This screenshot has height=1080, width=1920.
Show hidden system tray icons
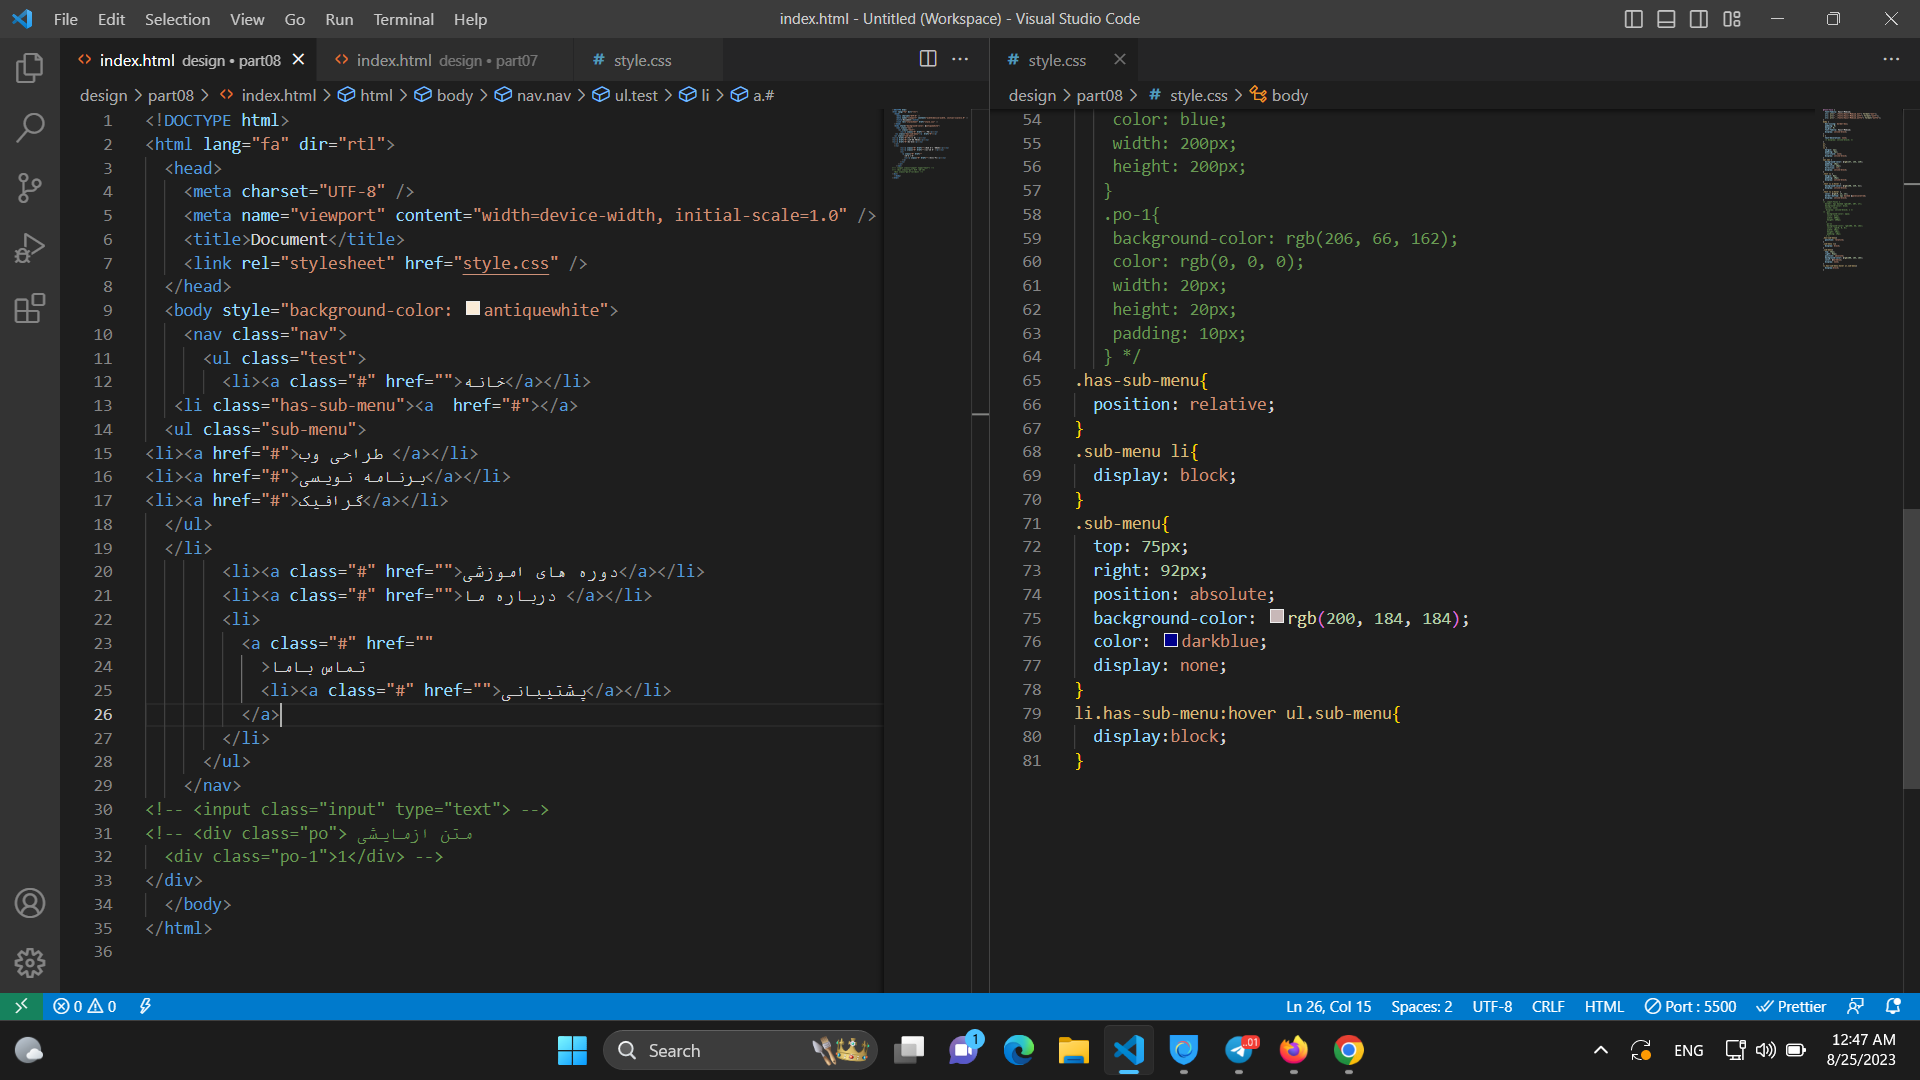tap(1601, 1050)
